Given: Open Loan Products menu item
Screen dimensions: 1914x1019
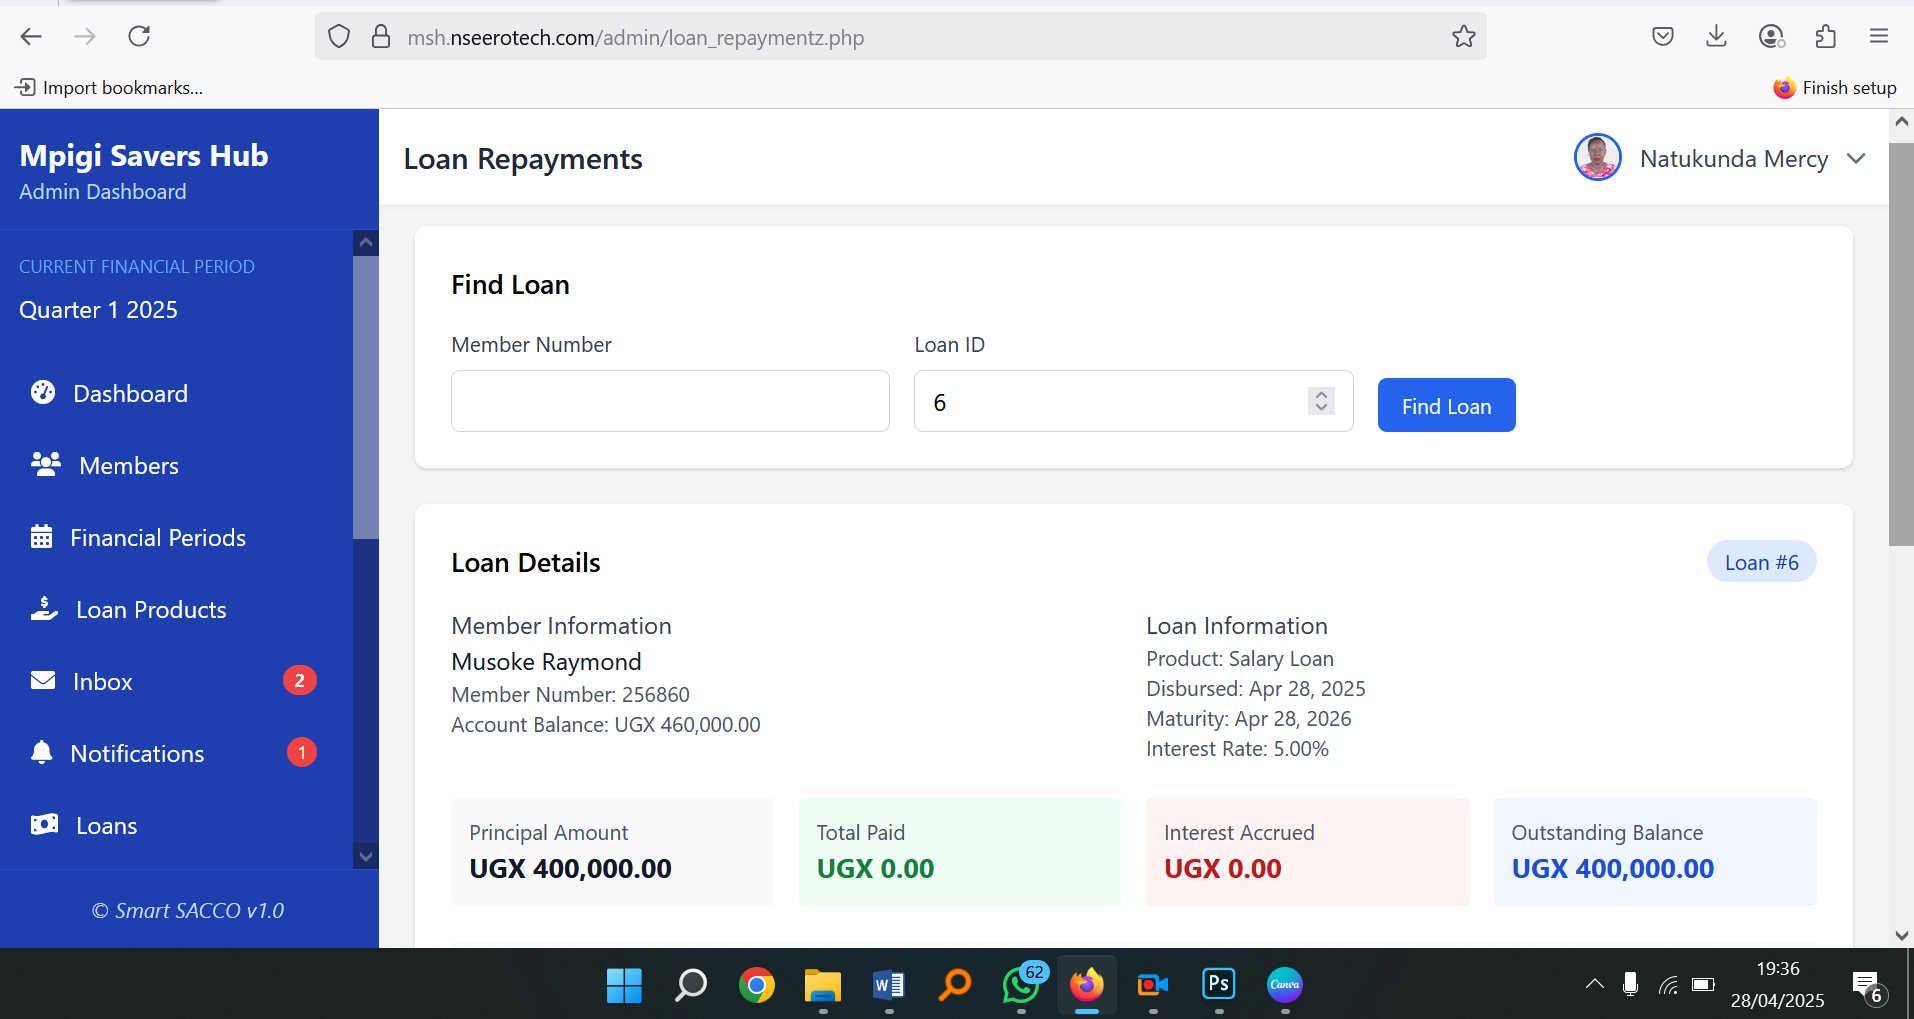Looking at the screenshot, I should pos(151,609).
